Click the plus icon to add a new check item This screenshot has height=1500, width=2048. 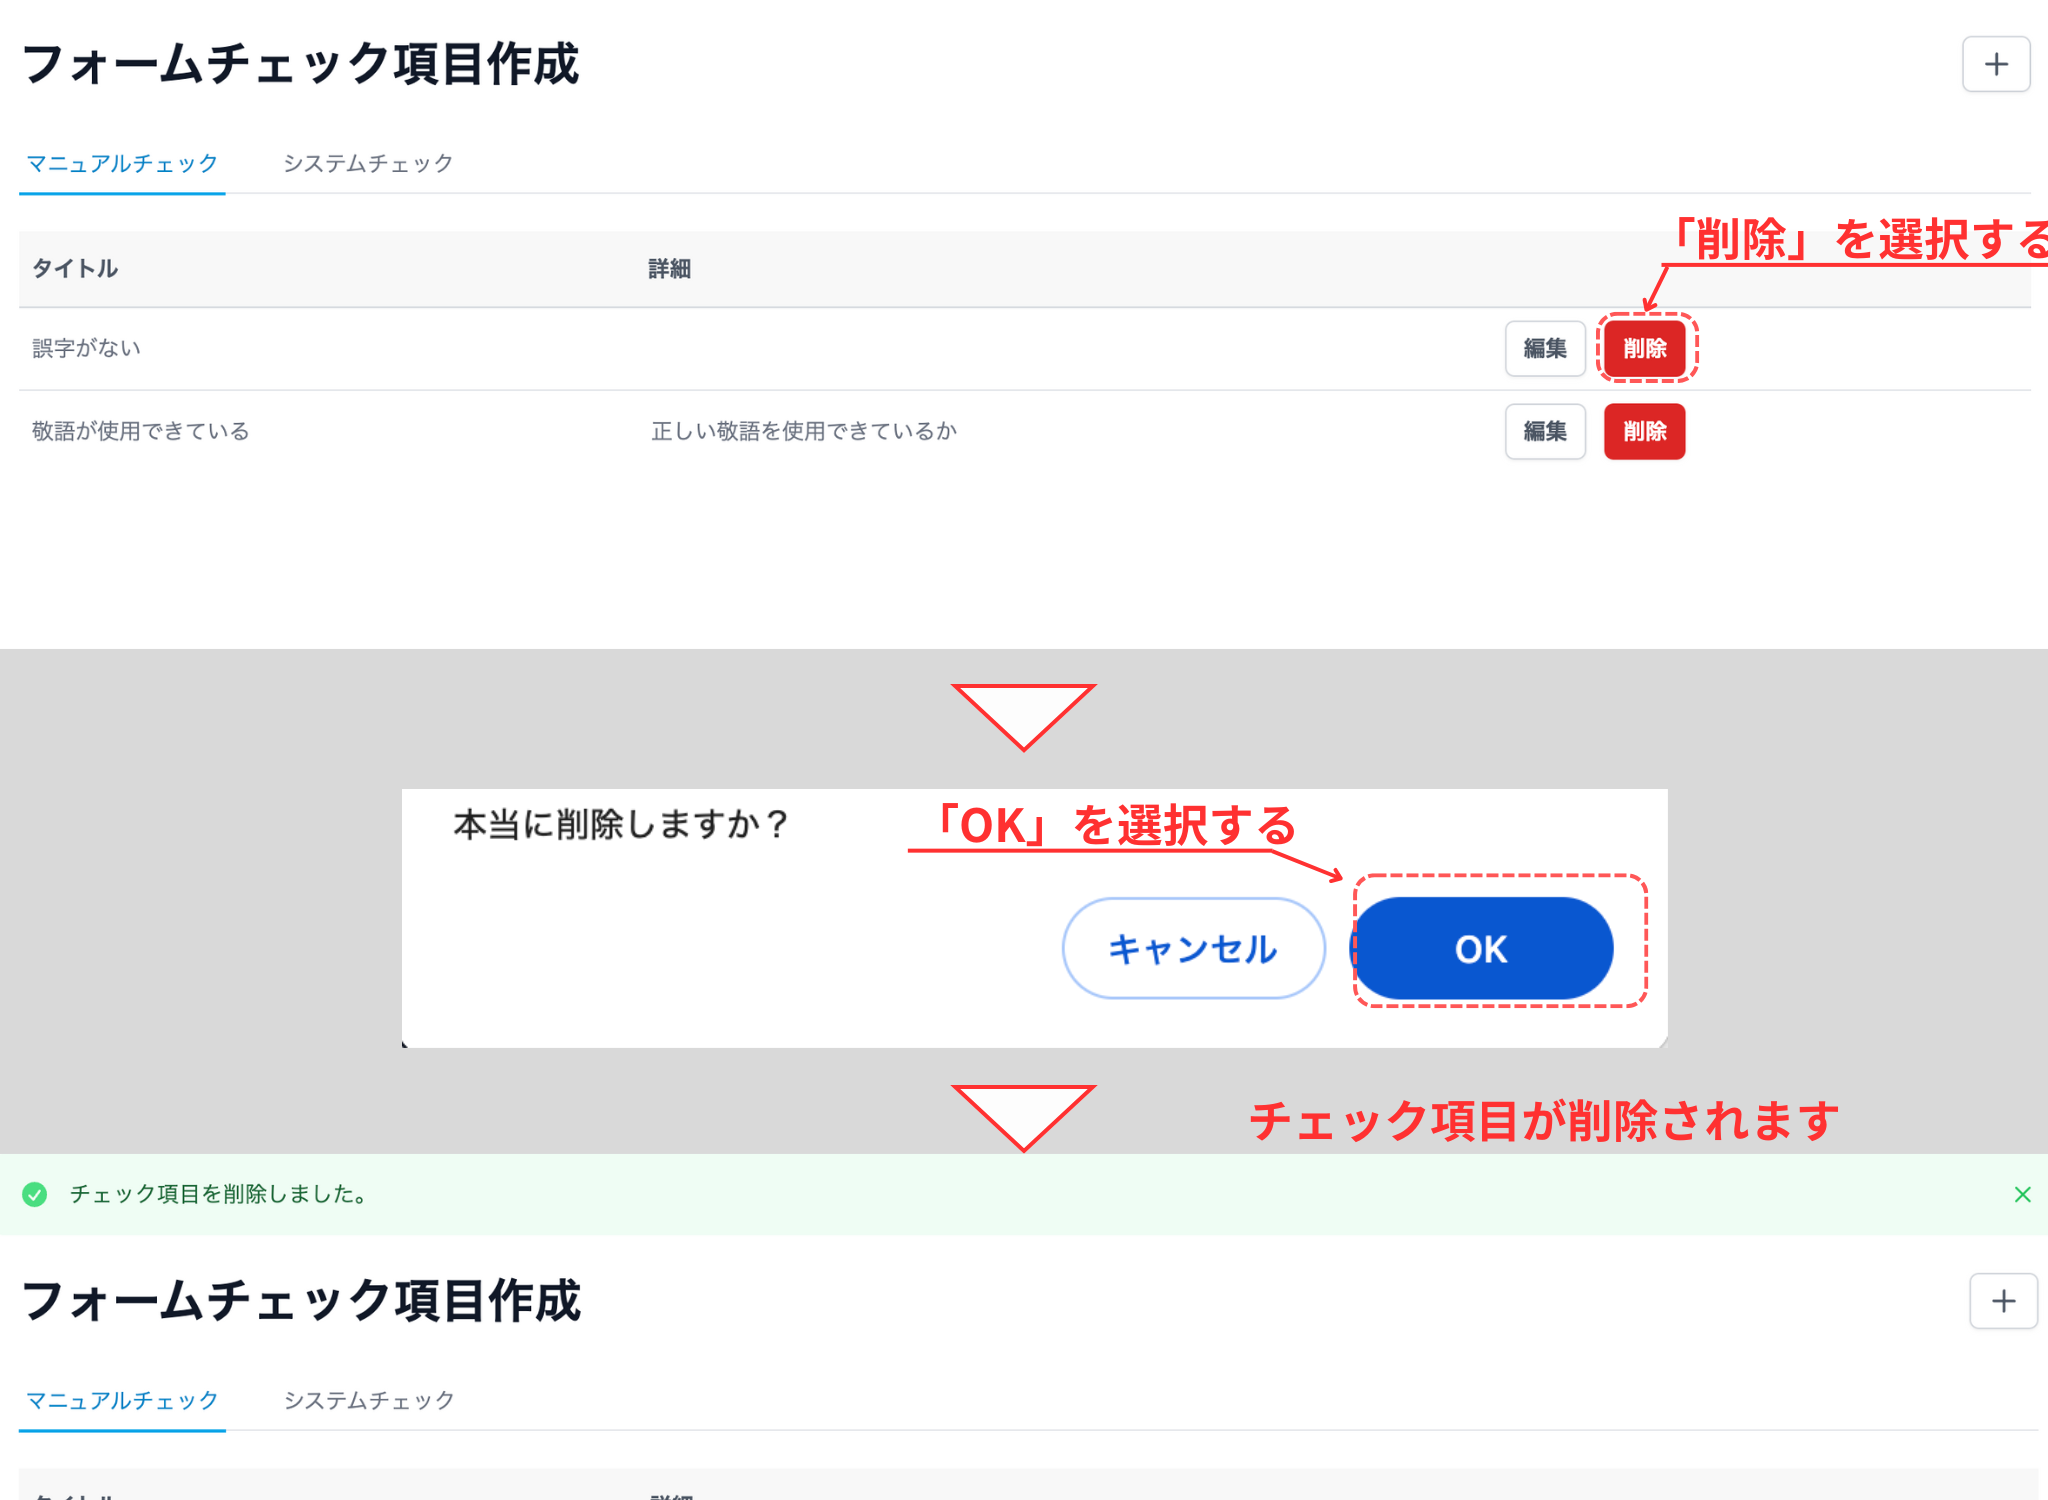click(x=1995, y=64)
